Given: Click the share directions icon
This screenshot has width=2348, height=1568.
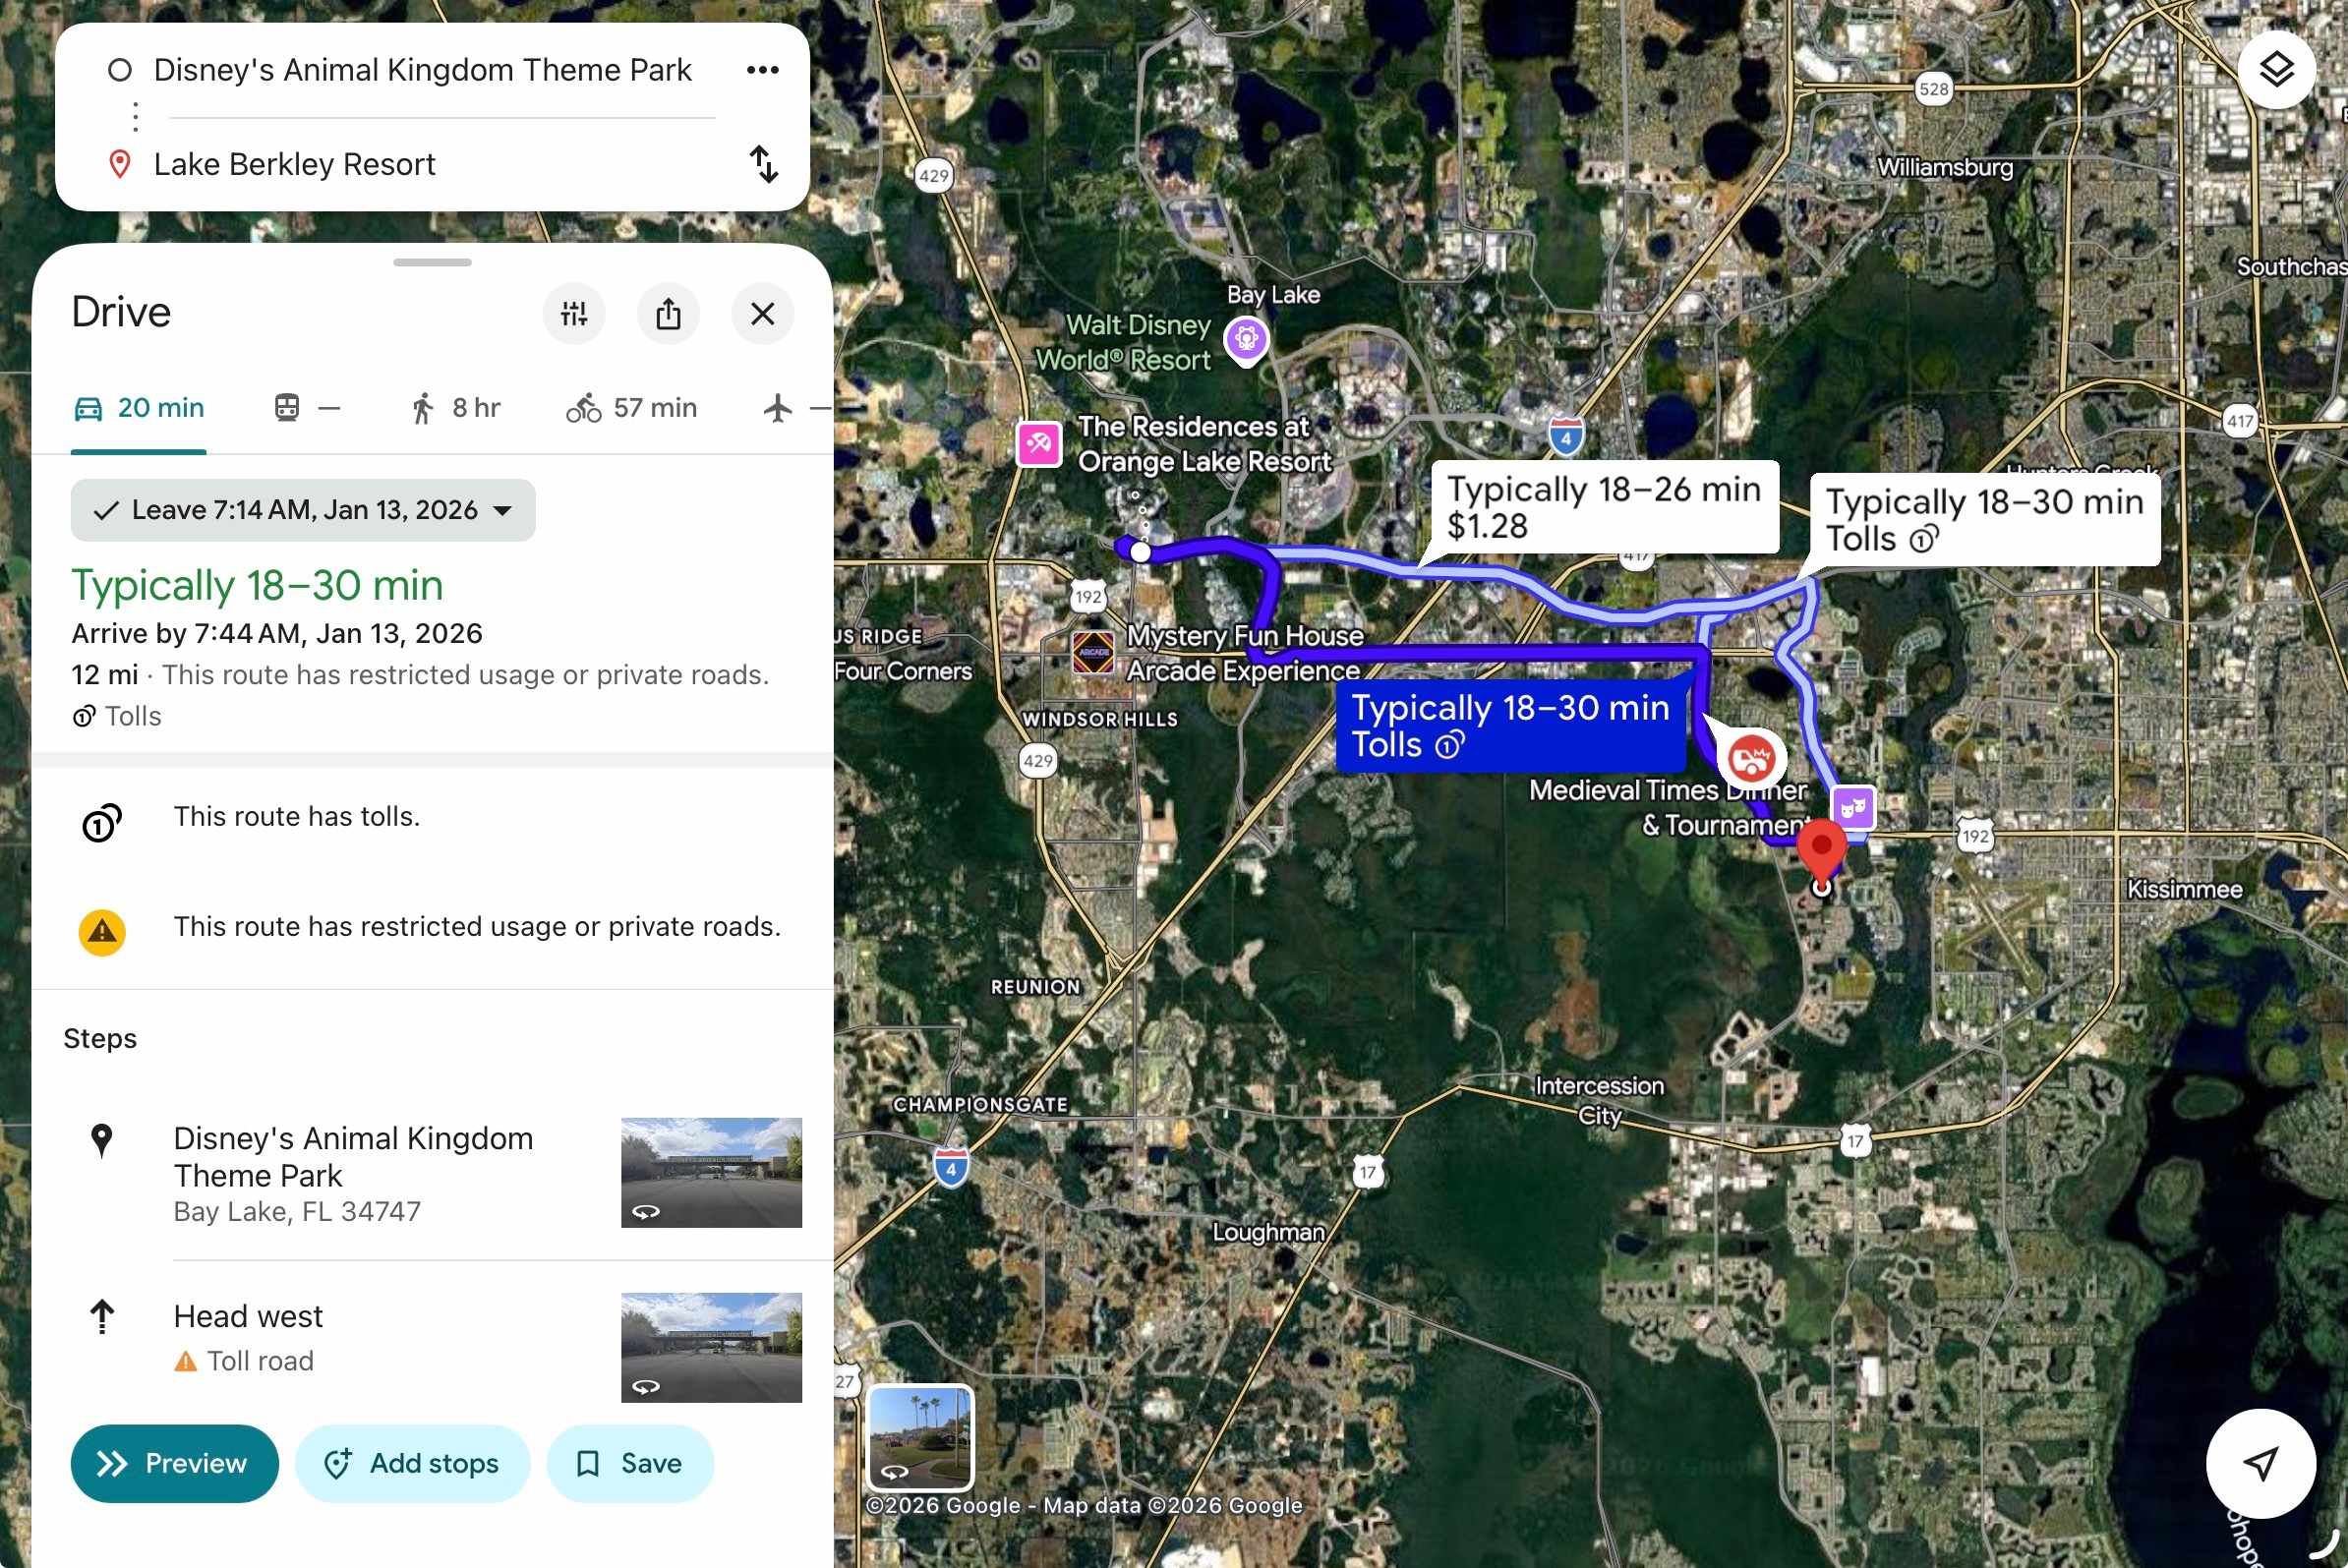Looking at the screenshot, I should tap(668, 314).
